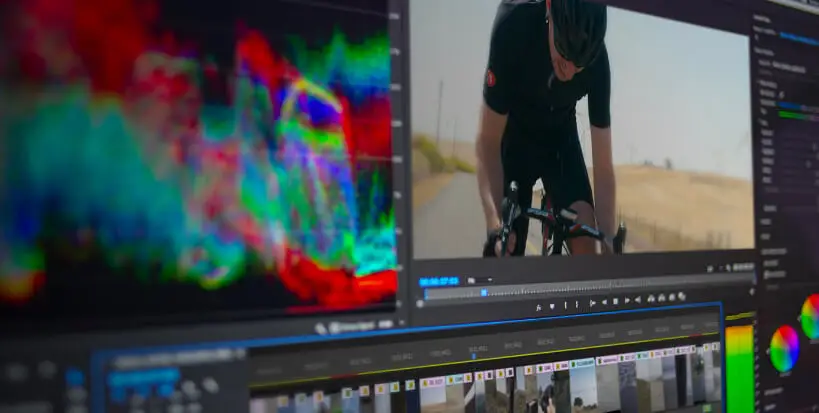Step back one frame
The image size is (819, 413).
coord(604,302)
